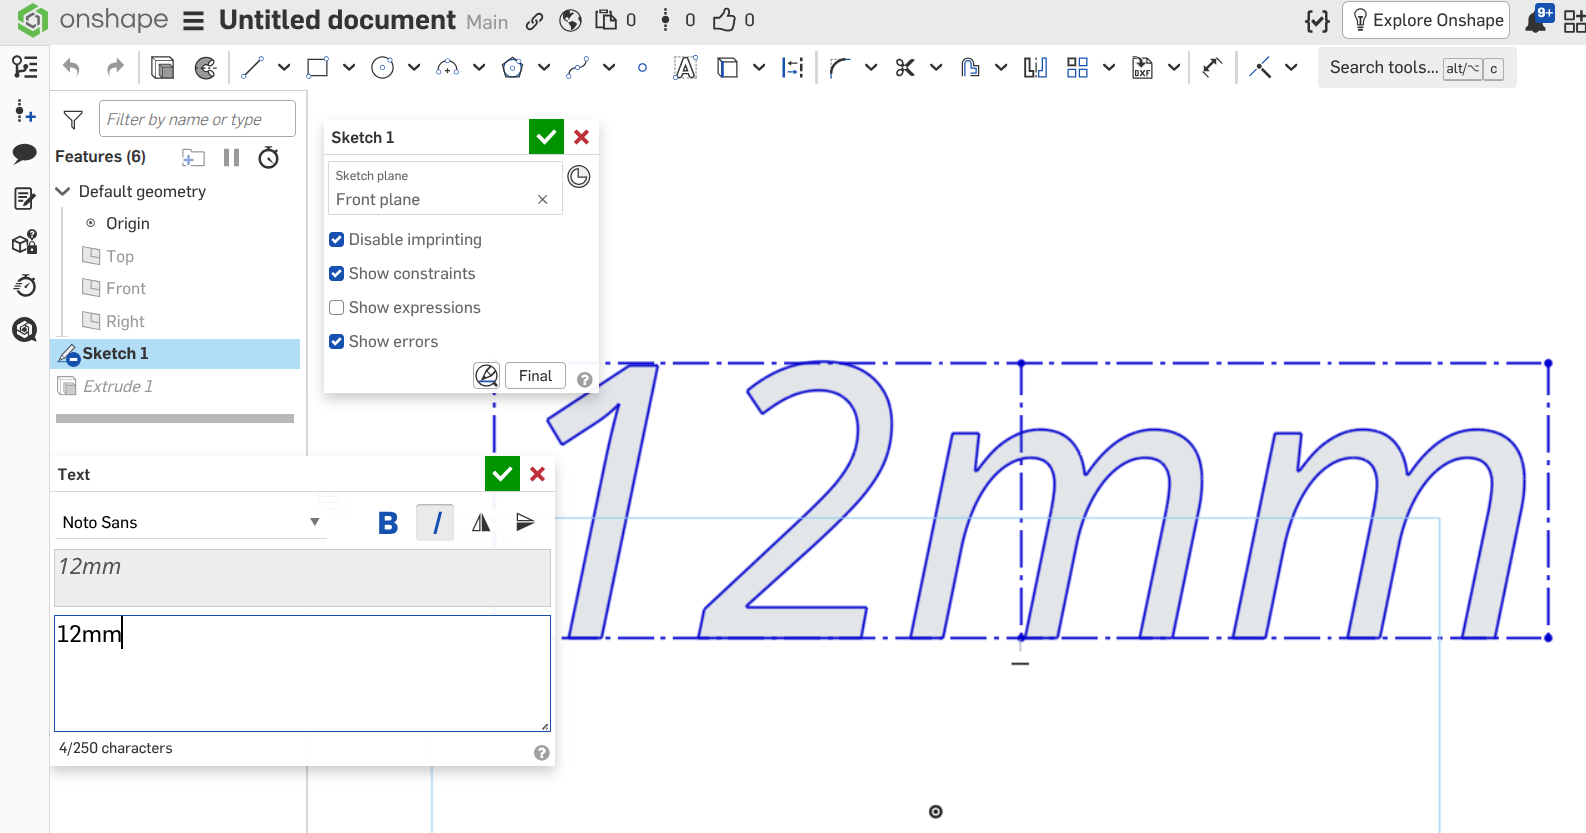
Task: Select the Point sketch tool
Action: tap(642, 67)
